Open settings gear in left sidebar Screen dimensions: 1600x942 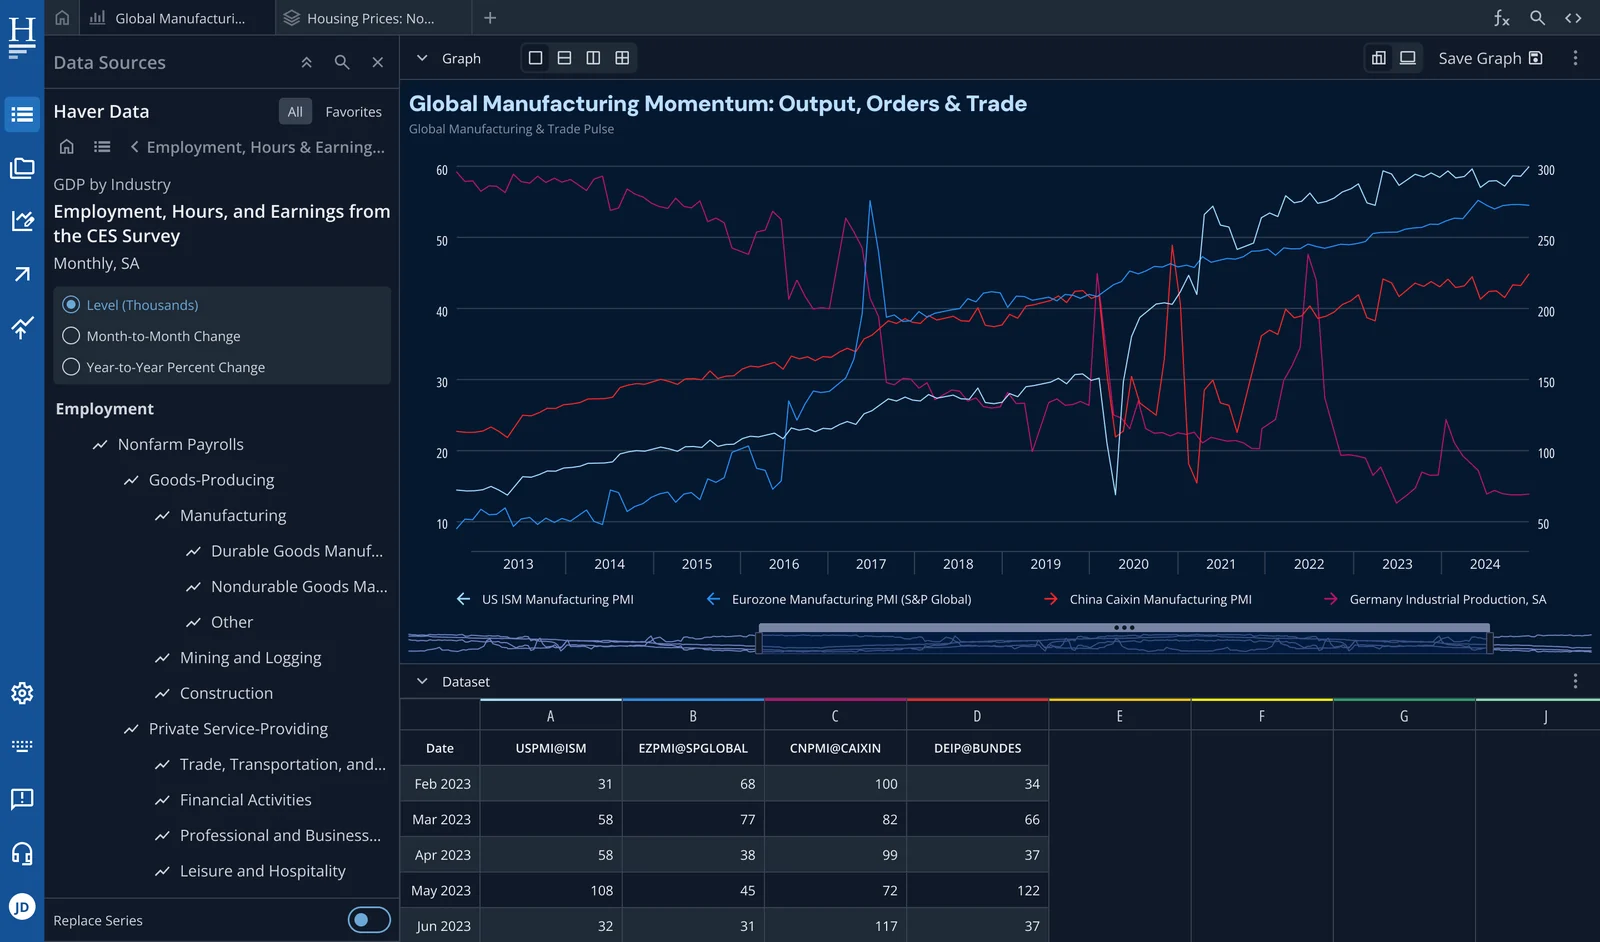point(22,693)
